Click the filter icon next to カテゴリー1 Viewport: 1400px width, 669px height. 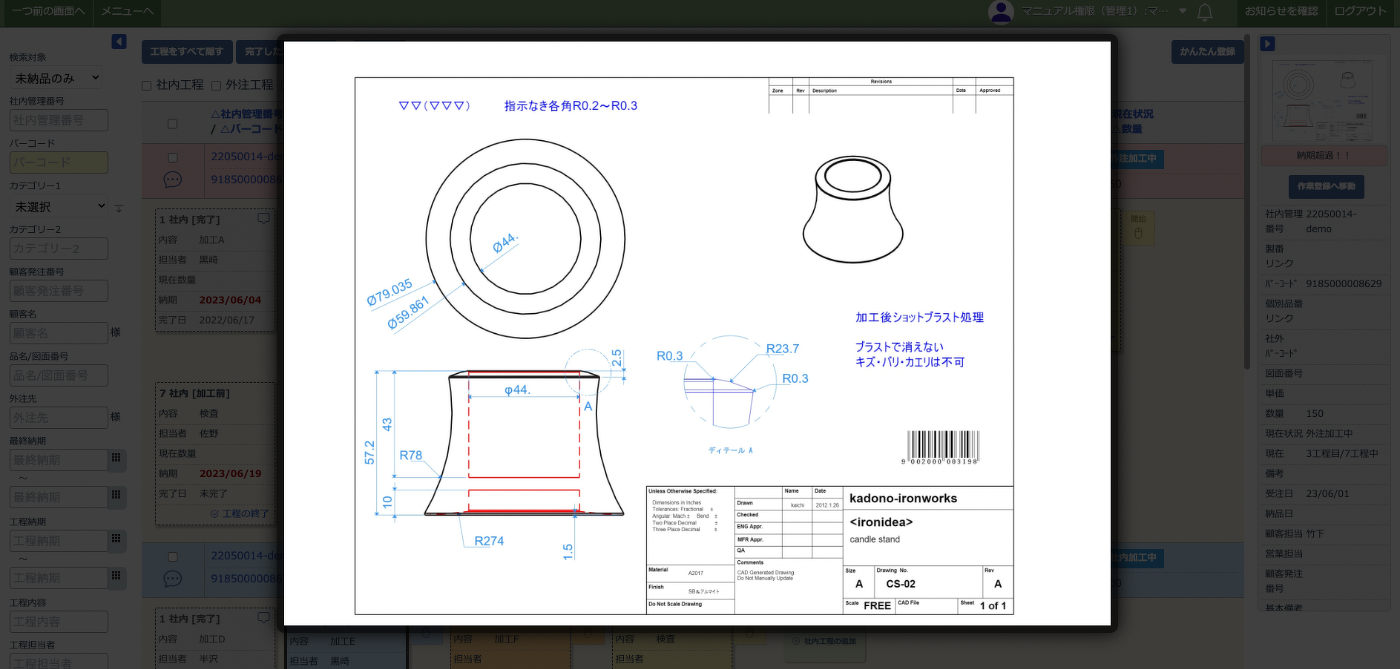118,207
